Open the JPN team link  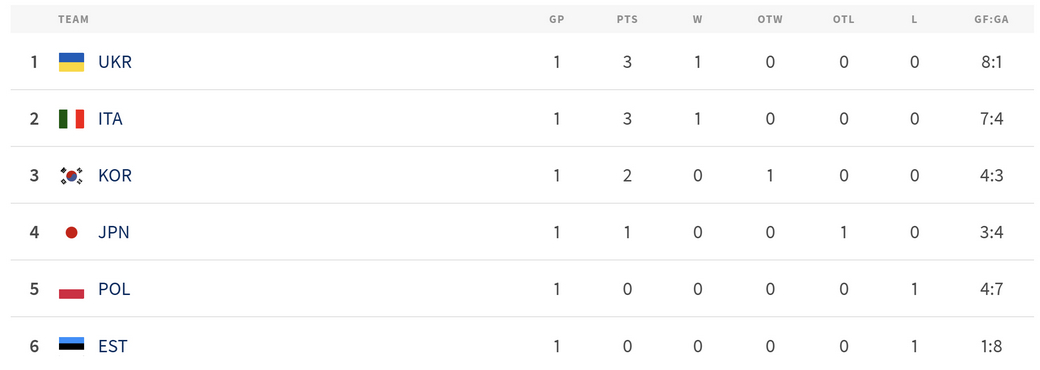pos(113,233)
